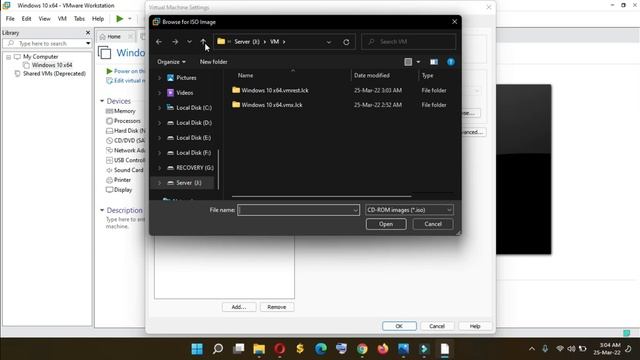The width and height of the screenshot is (640, 360).
Task: Open the VMware File menu
Action: (10, 19)
